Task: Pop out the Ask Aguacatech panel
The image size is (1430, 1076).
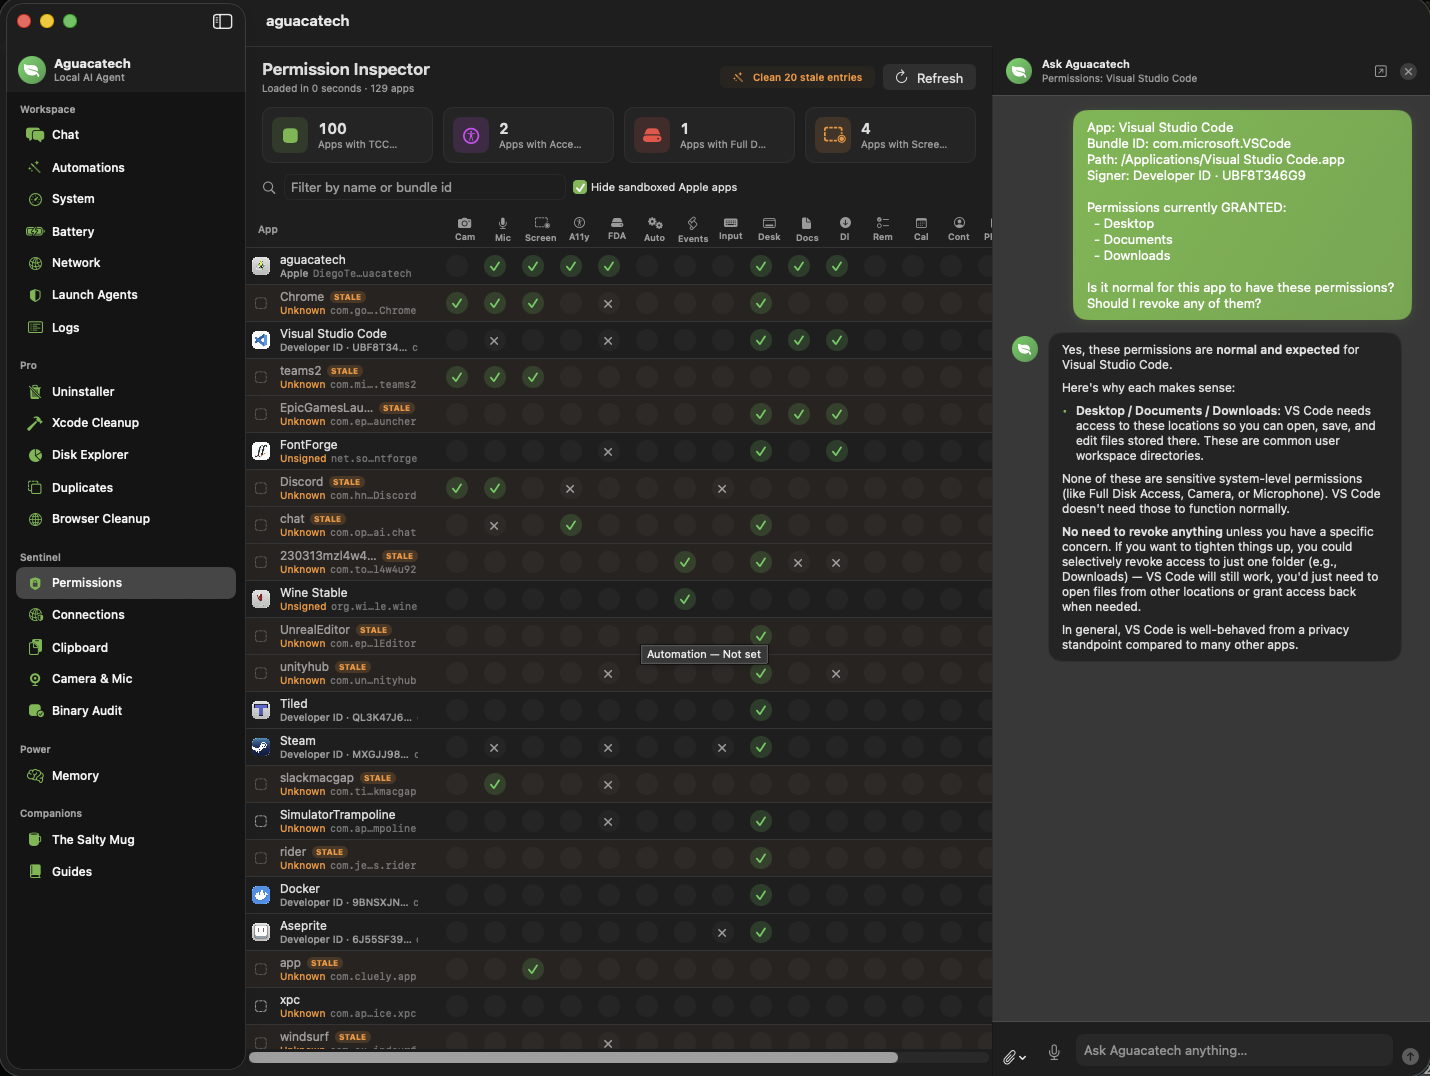Action: [1381, 71]
